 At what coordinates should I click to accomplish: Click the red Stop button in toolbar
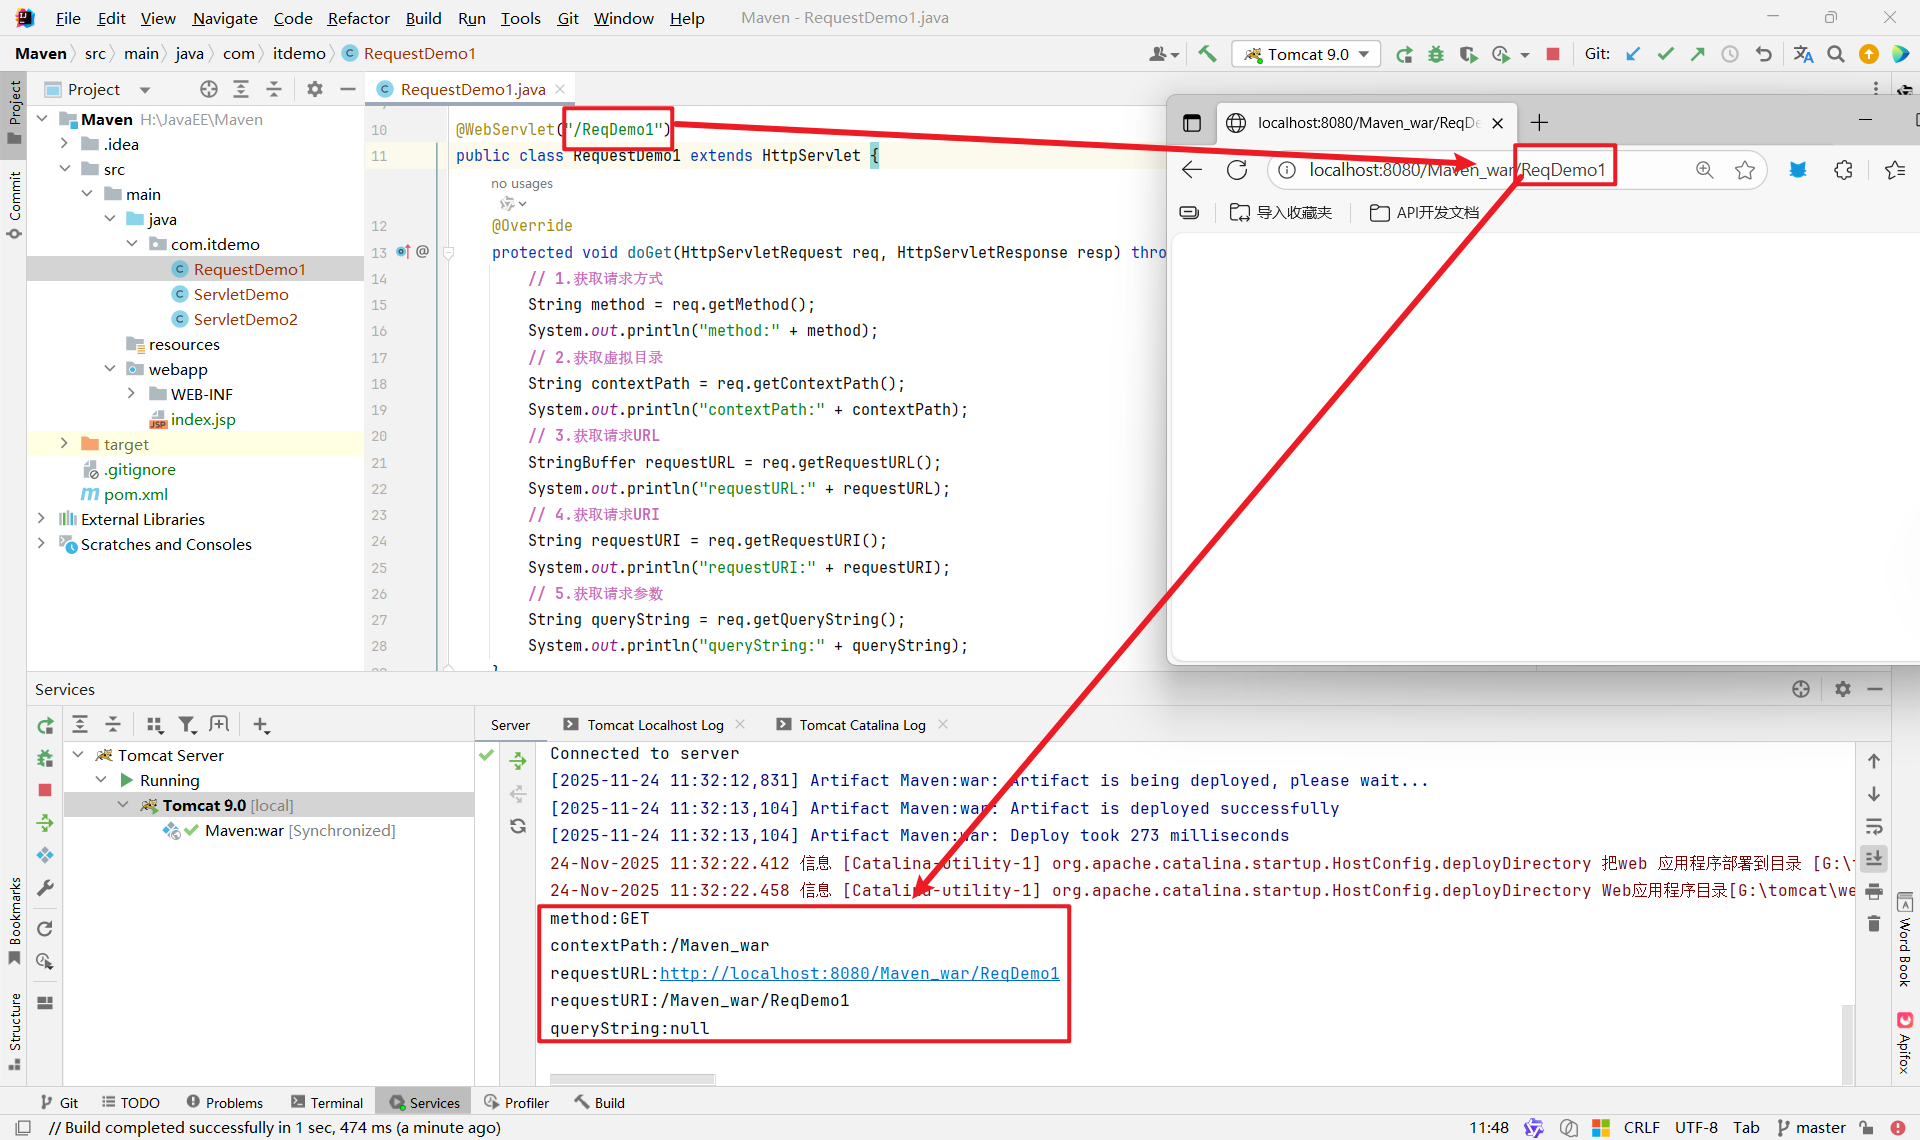1553,54
